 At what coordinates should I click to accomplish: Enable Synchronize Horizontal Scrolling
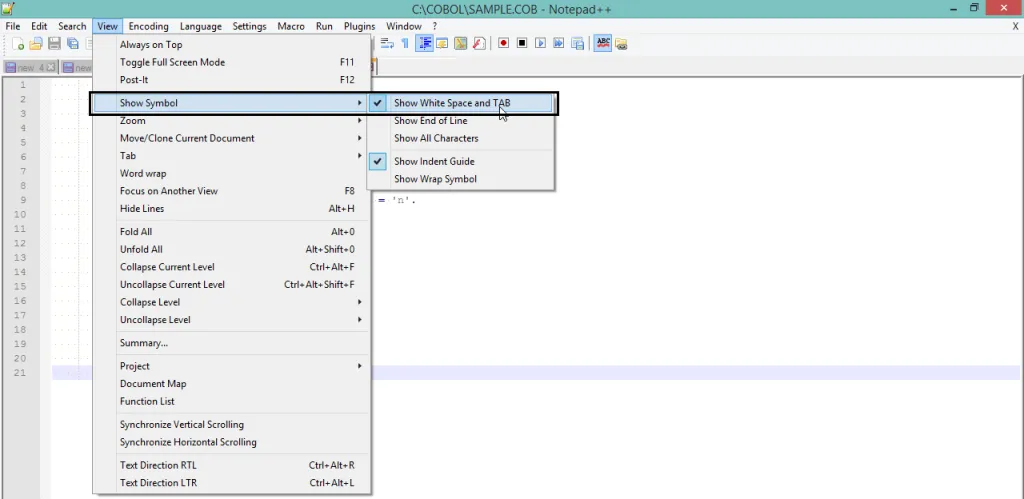coord(232,442)
